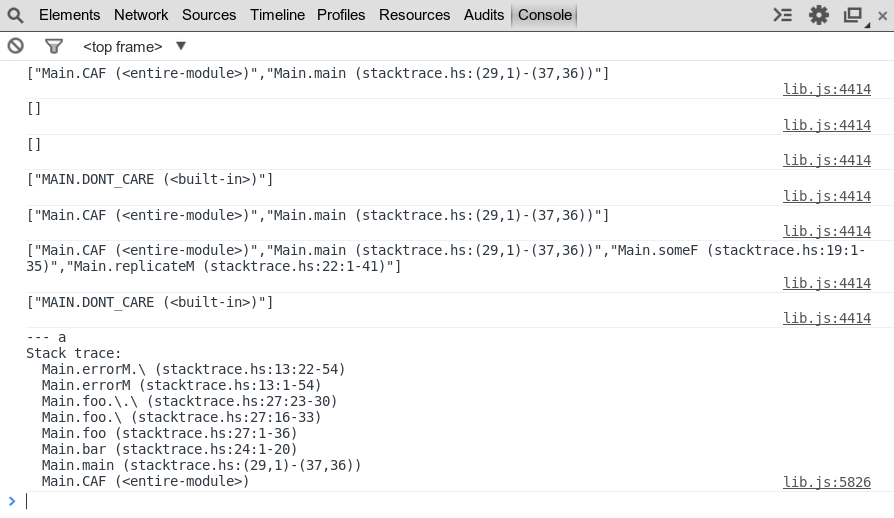Open lib.js:4414 link below second empty array
894x518 pixels.
tap(827, 160)
